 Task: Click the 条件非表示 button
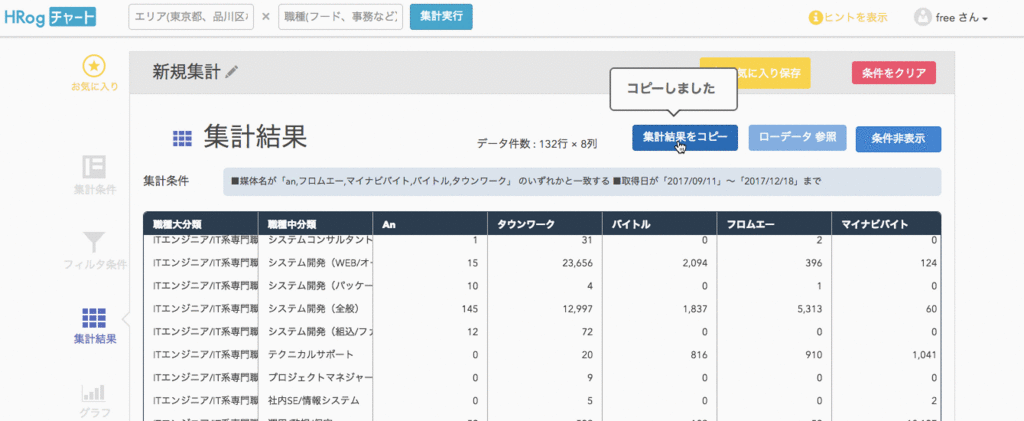click(x=899, y=139)
